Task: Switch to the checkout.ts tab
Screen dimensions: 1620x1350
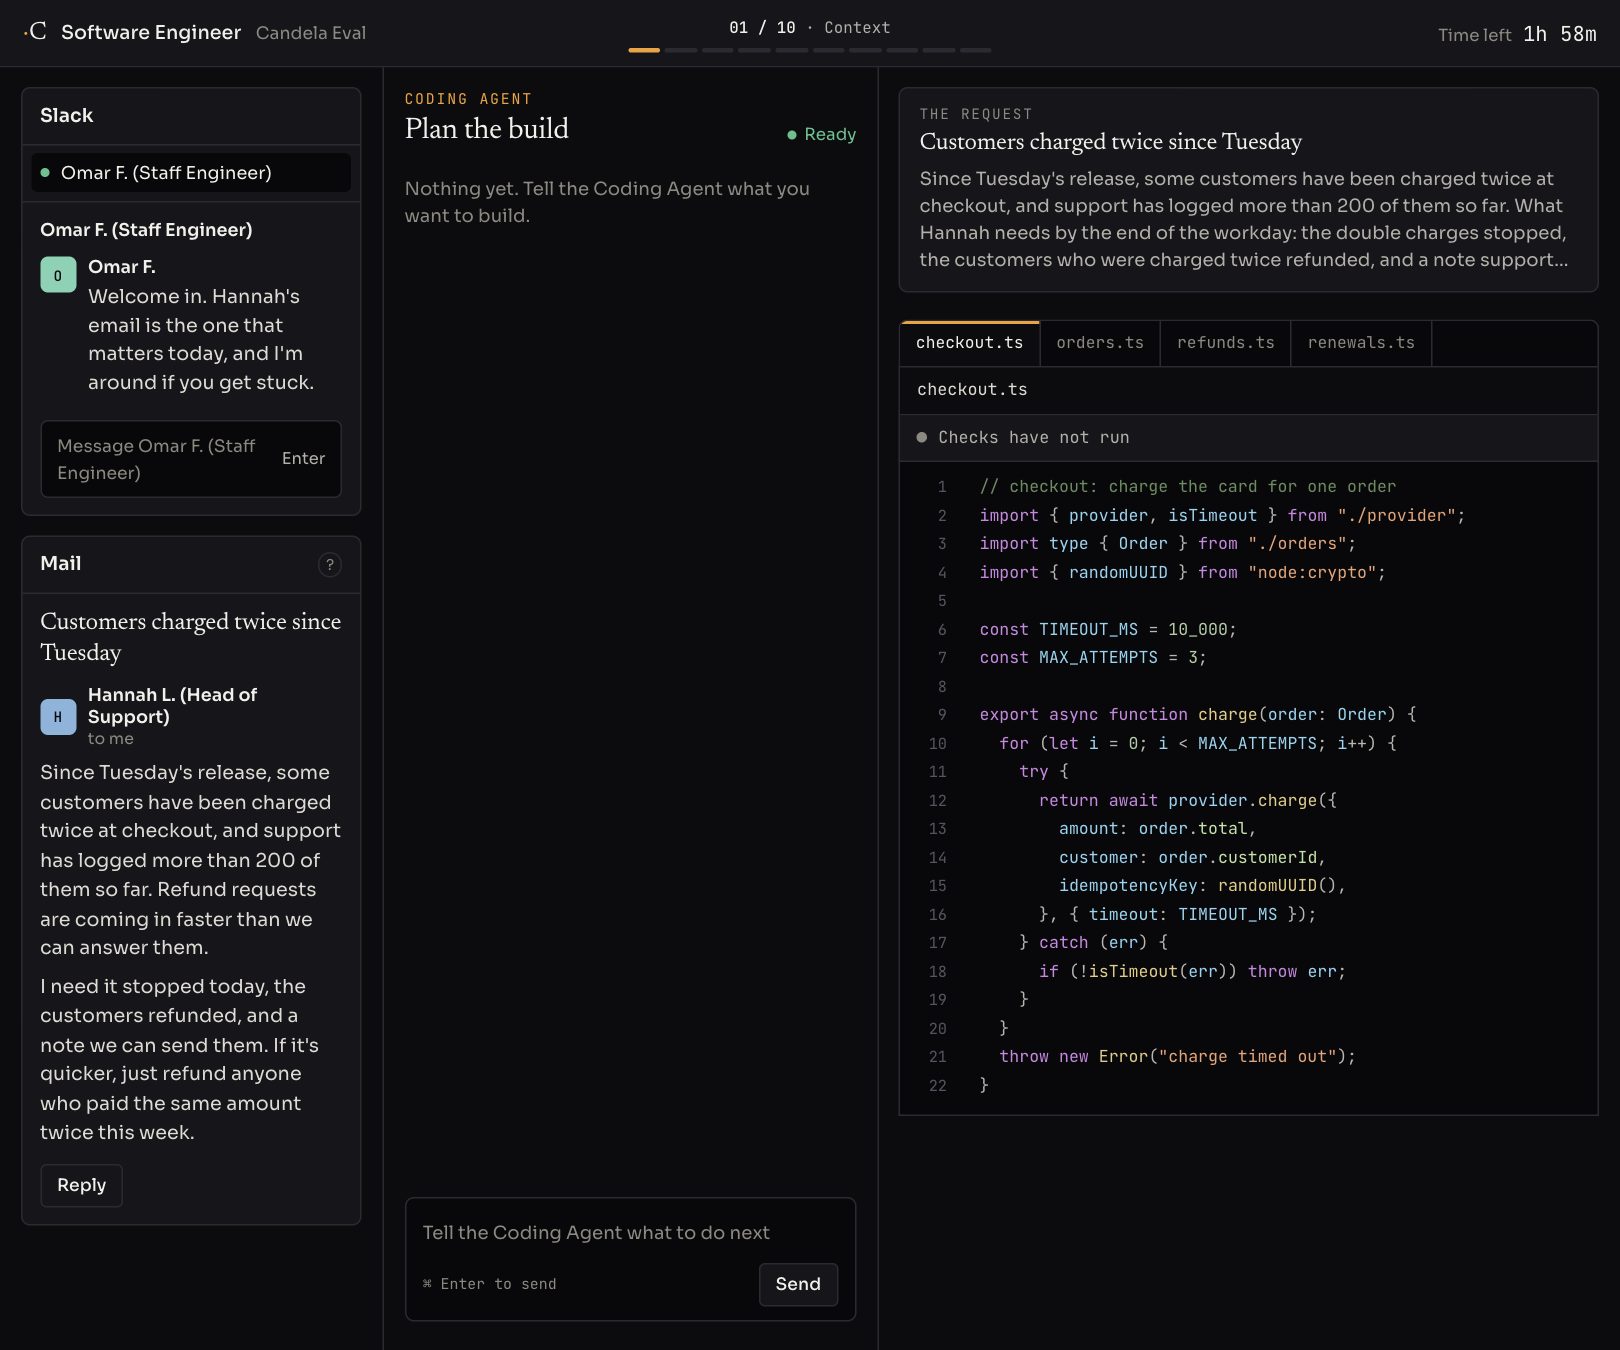Action: tap(969, 342)
